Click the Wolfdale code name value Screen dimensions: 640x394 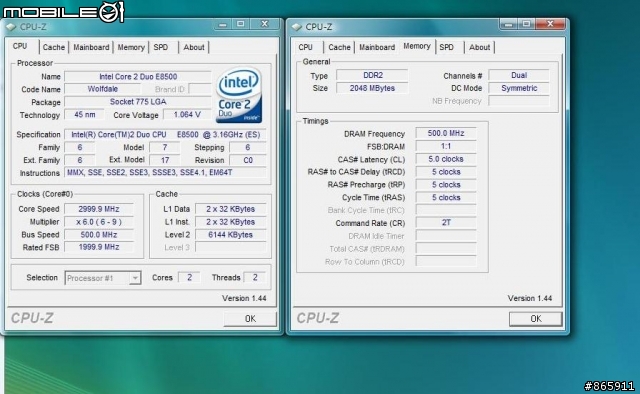[x=102, y=89]
